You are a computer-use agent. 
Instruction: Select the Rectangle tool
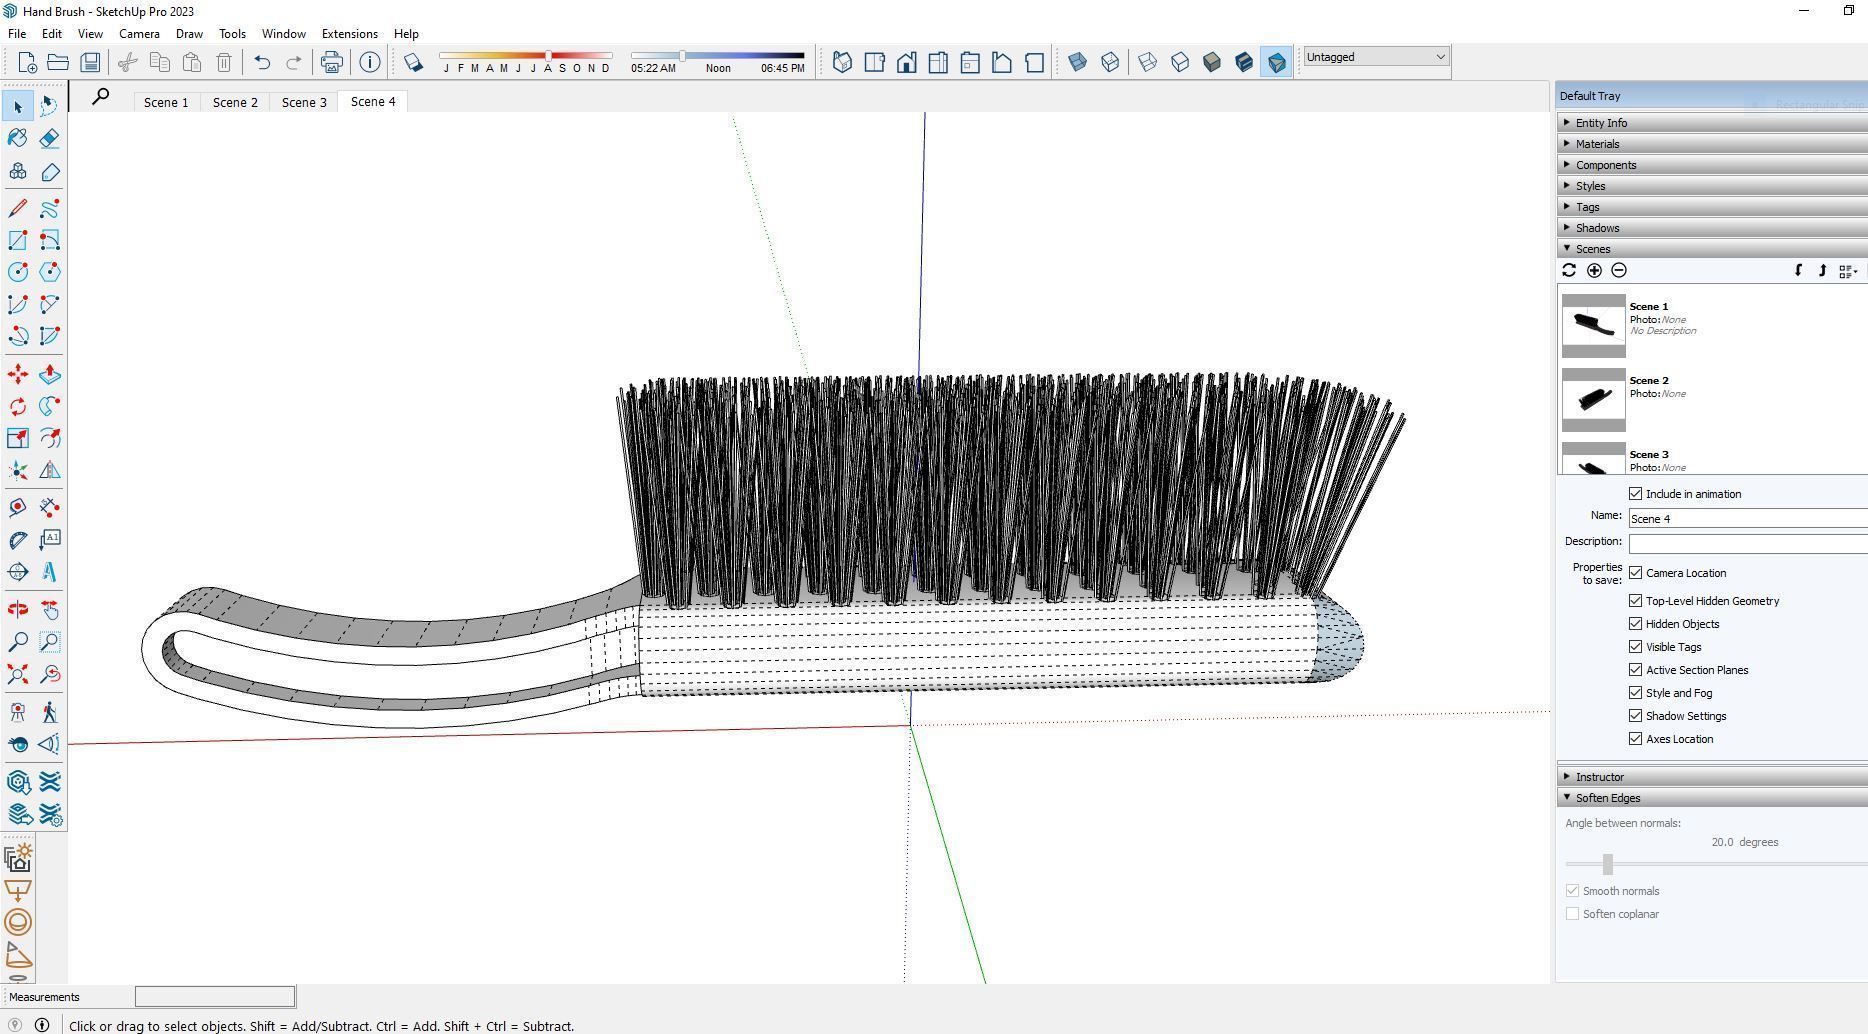[18, 240]
